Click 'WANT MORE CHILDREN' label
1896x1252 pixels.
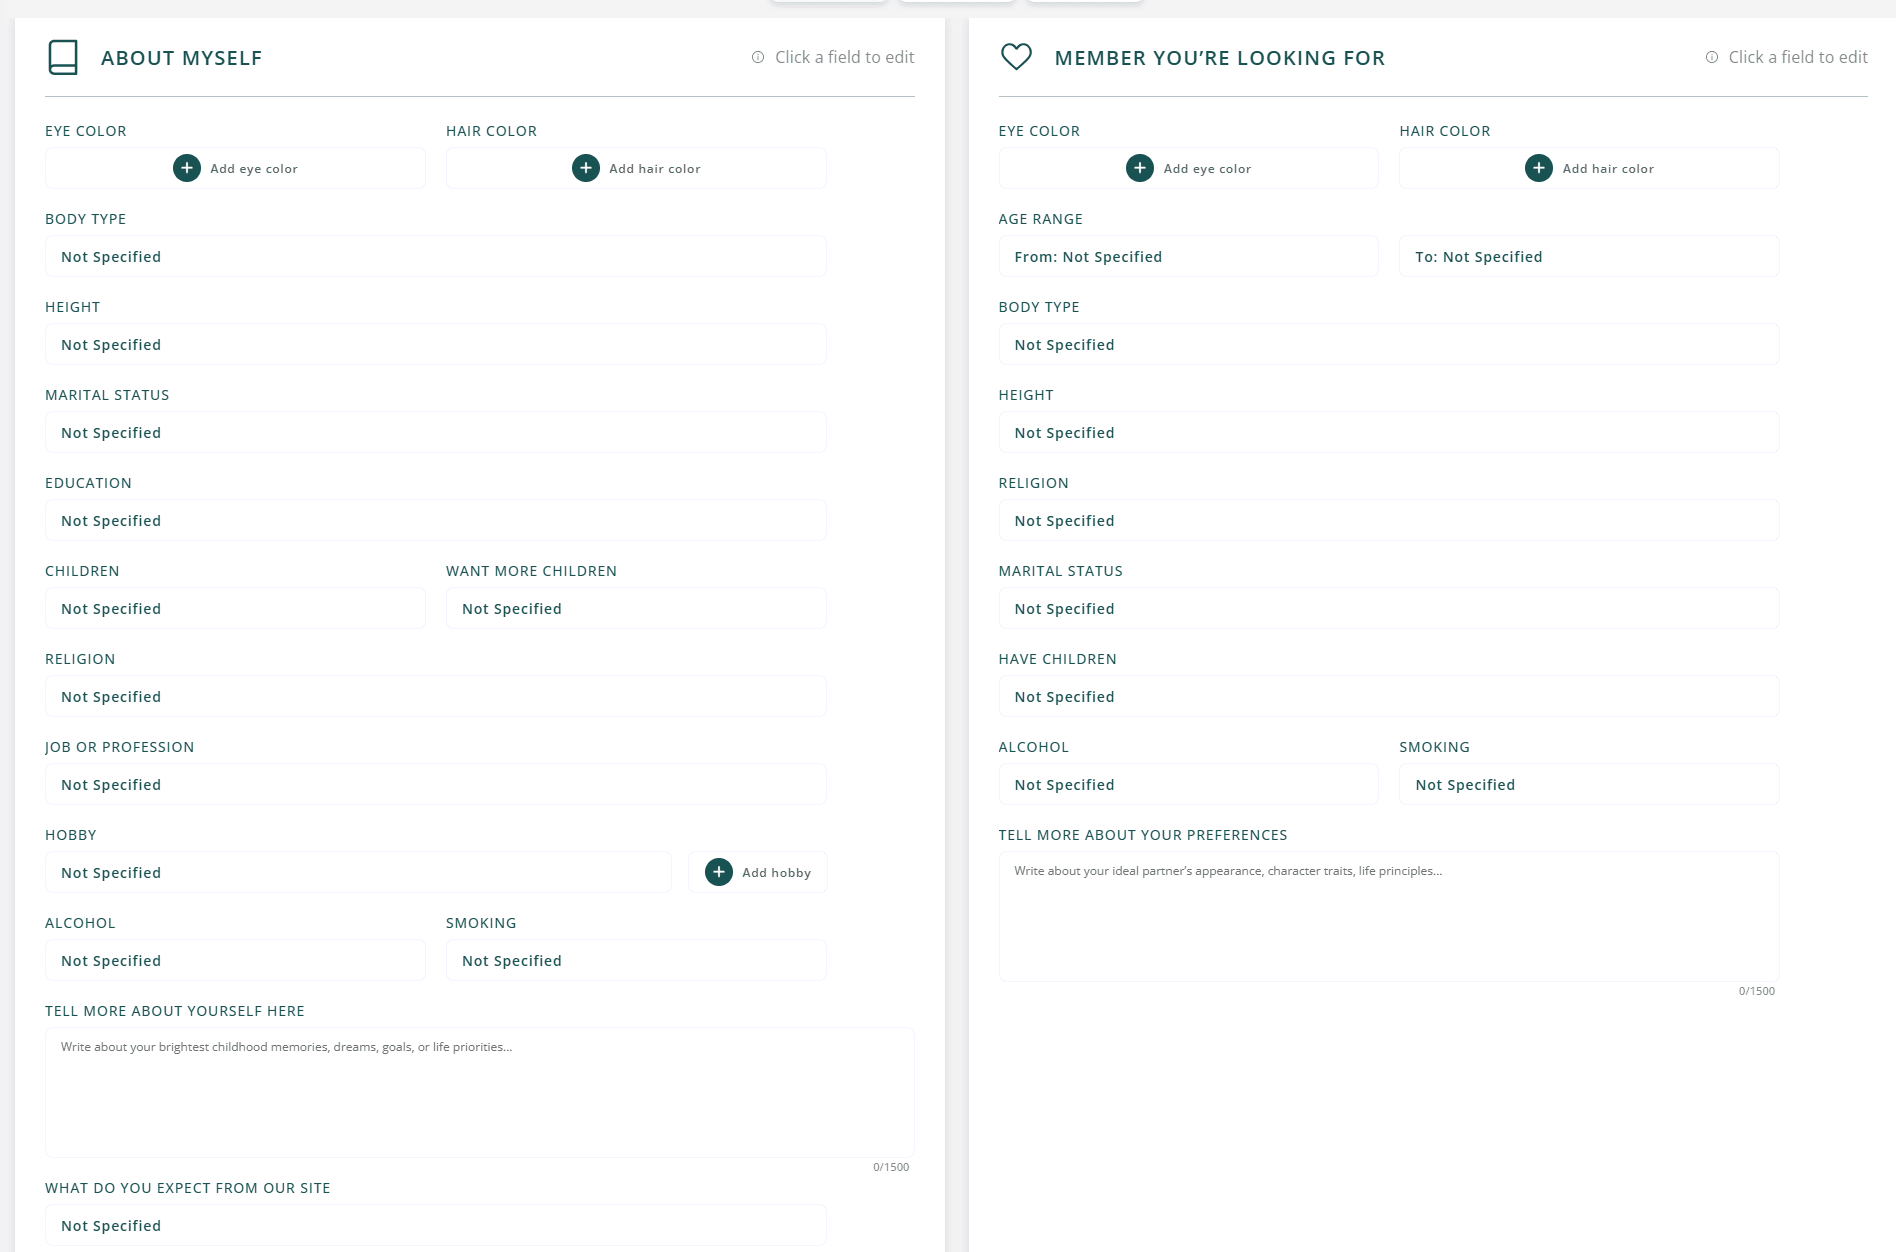tap(532, 571)
